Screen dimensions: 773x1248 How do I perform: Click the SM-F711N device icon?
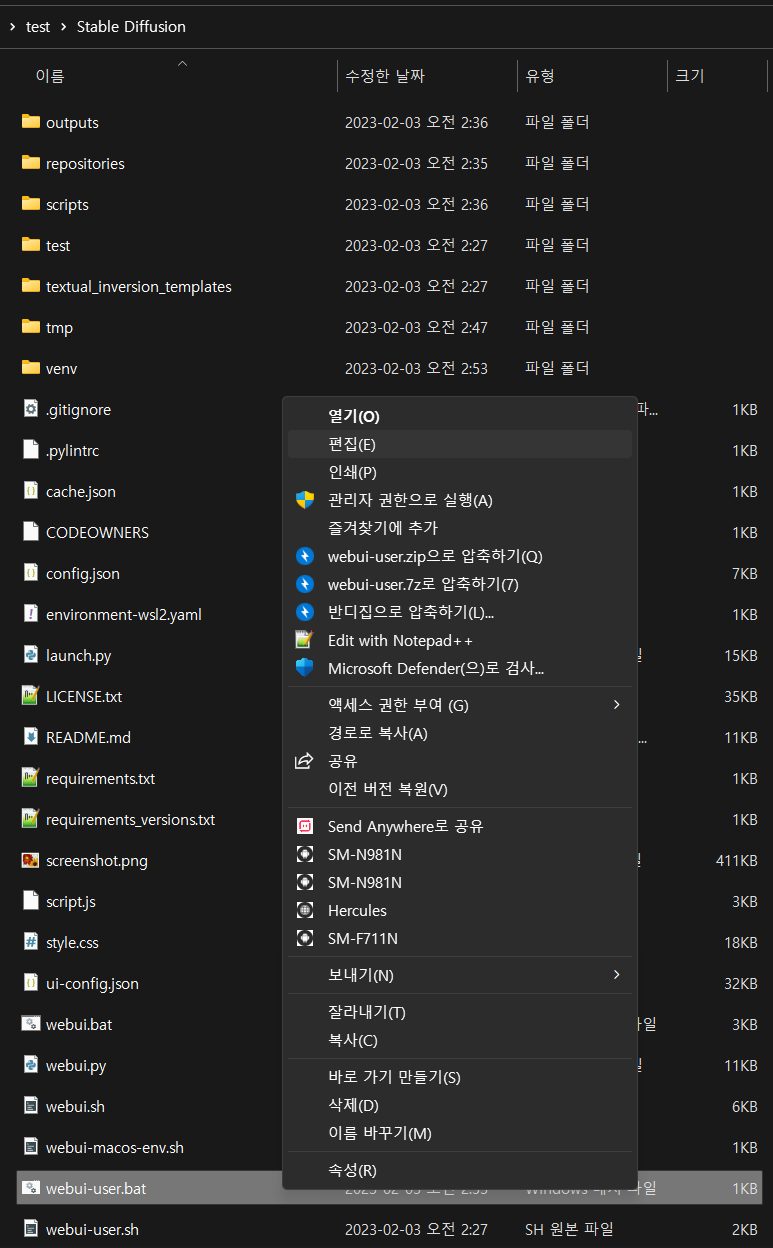[305, 938]
